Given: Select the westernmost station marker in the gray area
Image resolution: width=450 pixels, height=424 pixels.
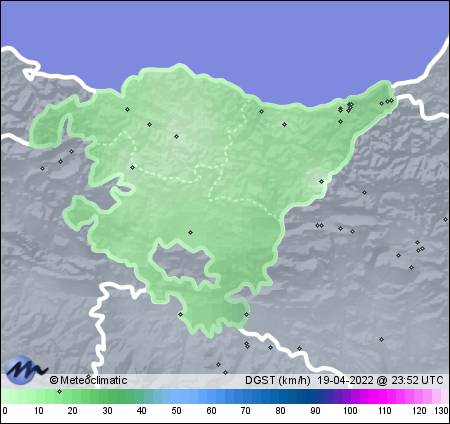Looking at the screenshot, I should coord(42,168).
